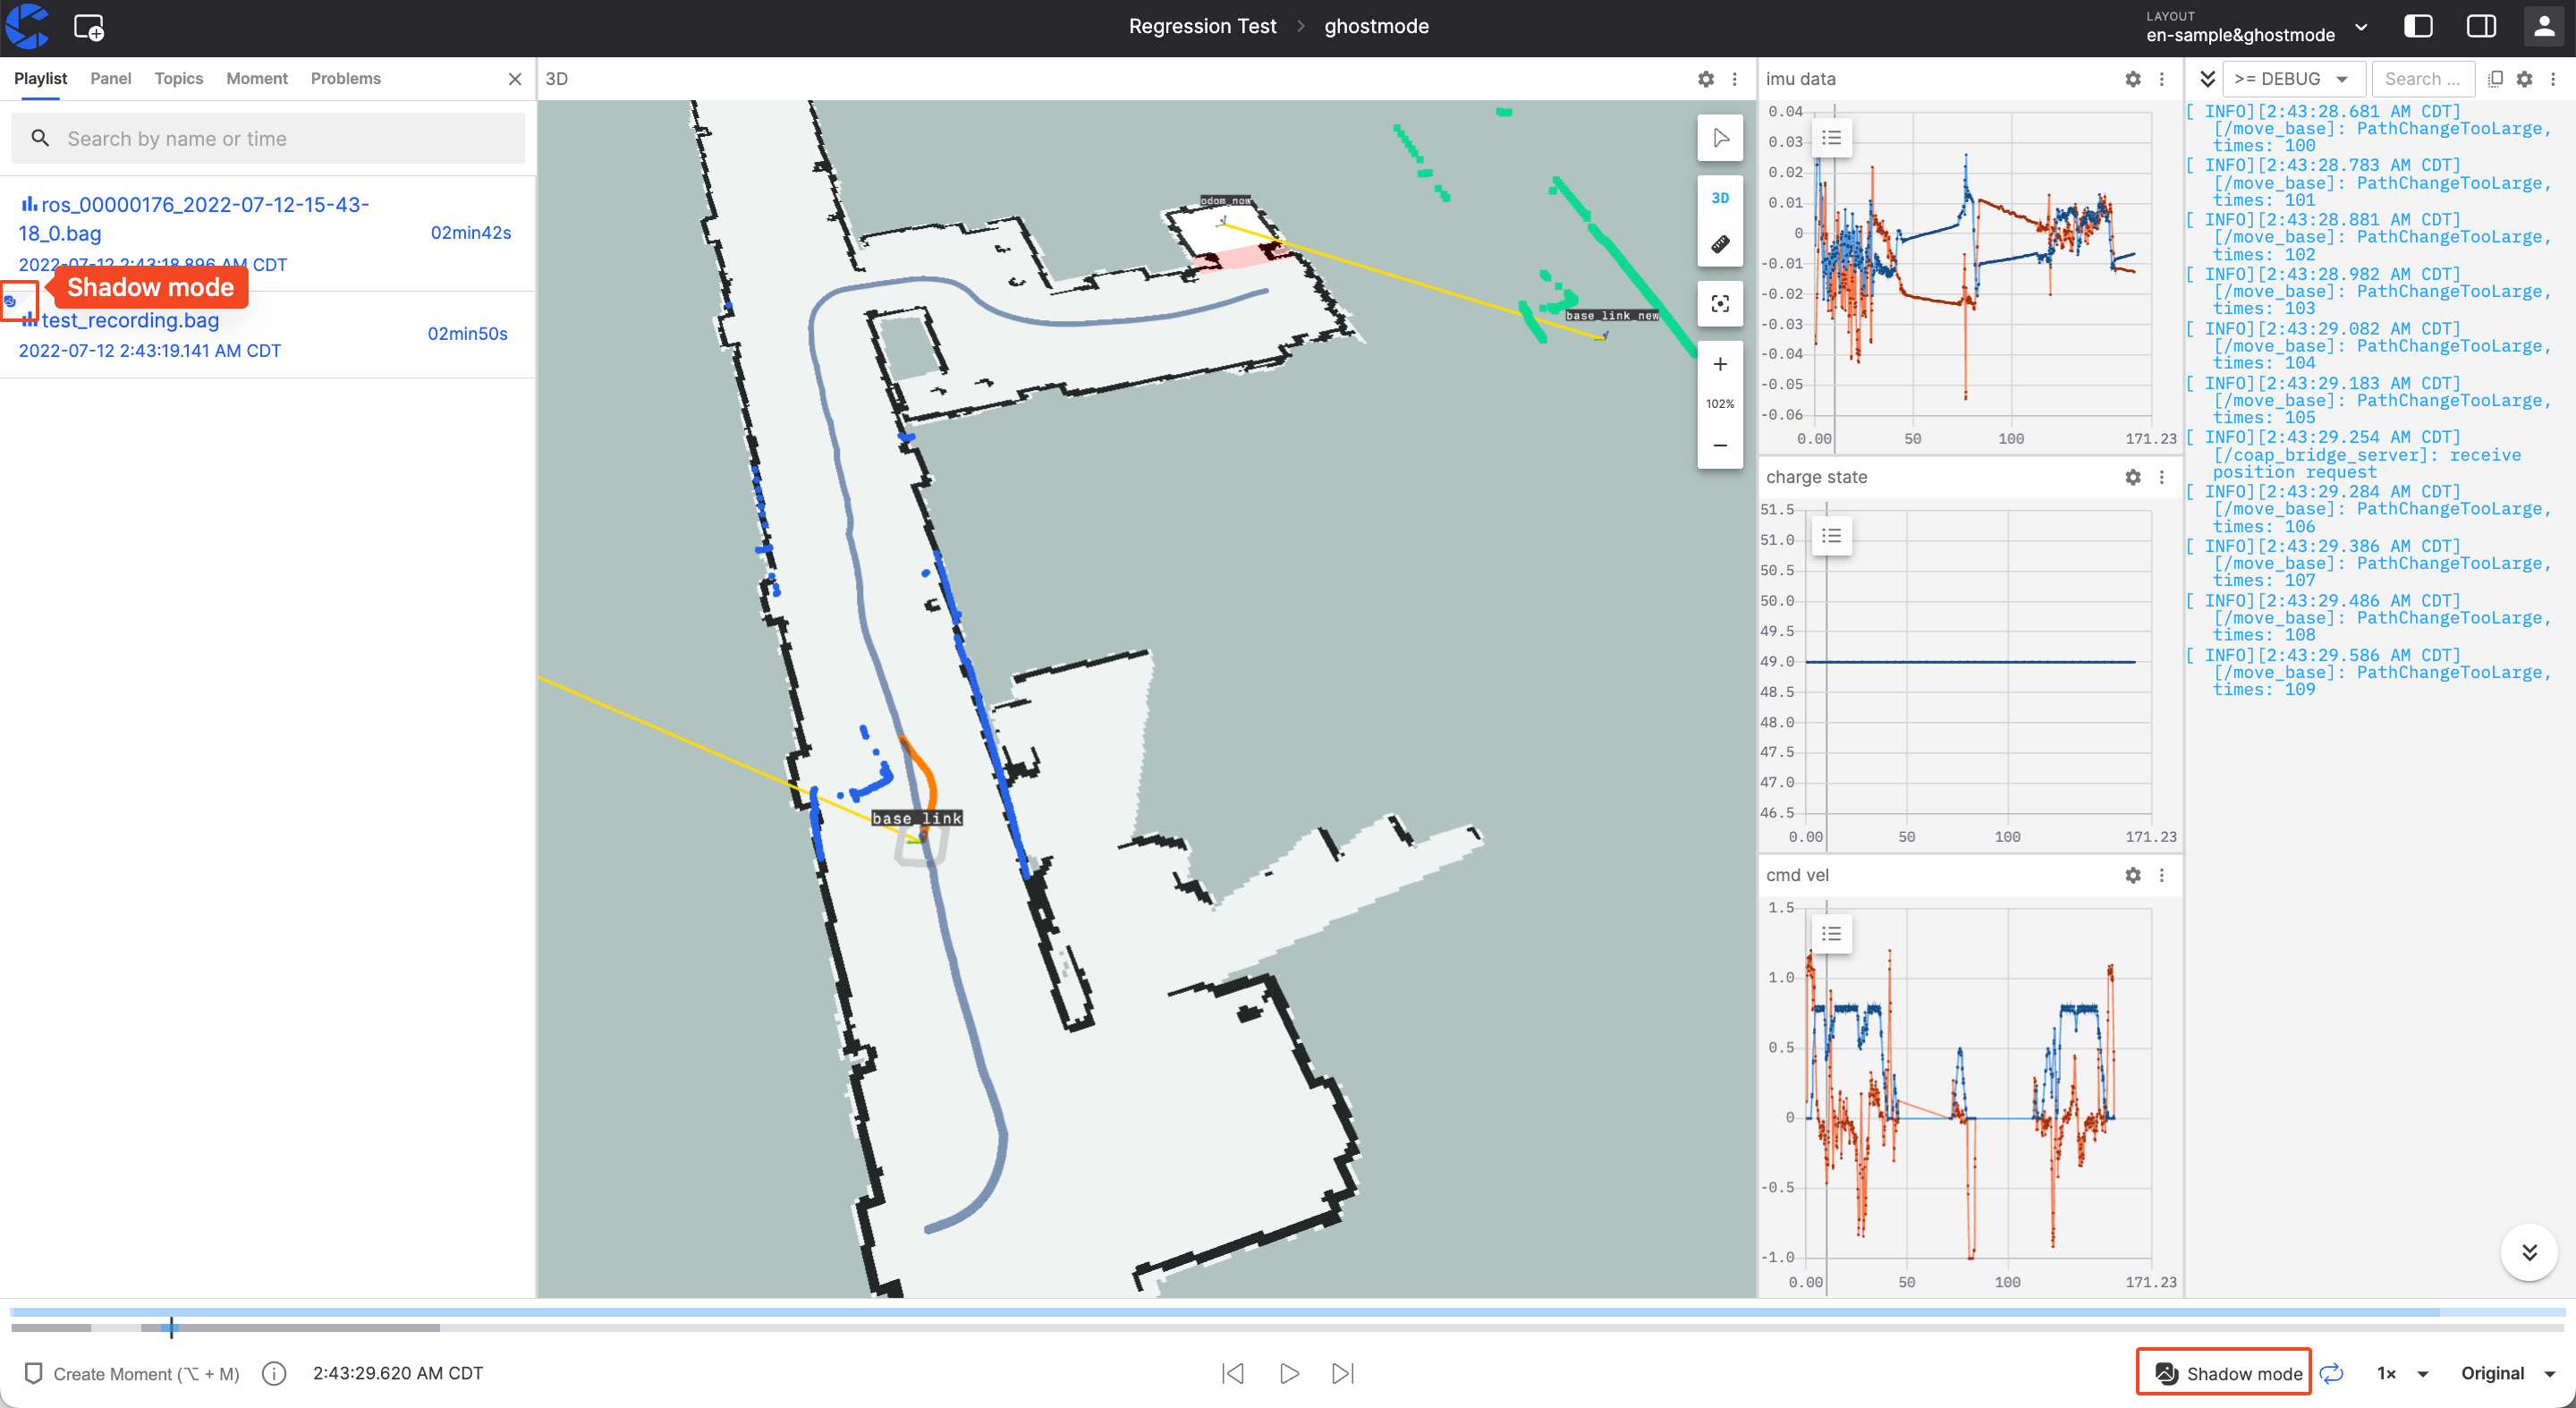Click the blue loading progress bar
This screenshot has height=1408, width=2576.
pyautogui.click(x=1286, y=1311)
